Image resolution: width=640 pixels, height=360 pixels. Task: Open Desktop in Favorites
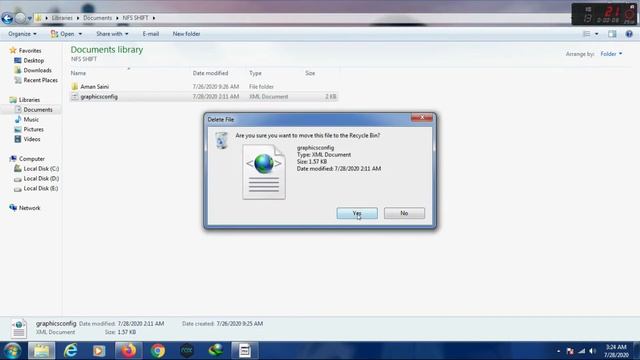point(33,60)
